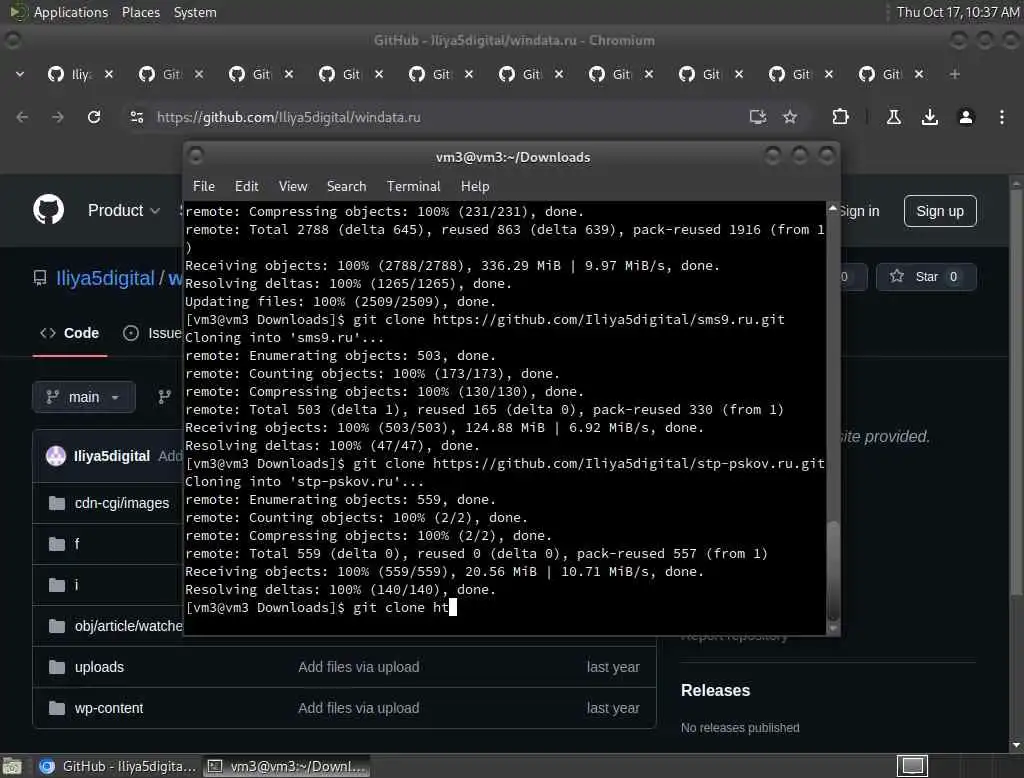Viewport: 1024px width, 778px height.
Task: Open Chromium three-dot menu
Action: tap(1002, 117)
